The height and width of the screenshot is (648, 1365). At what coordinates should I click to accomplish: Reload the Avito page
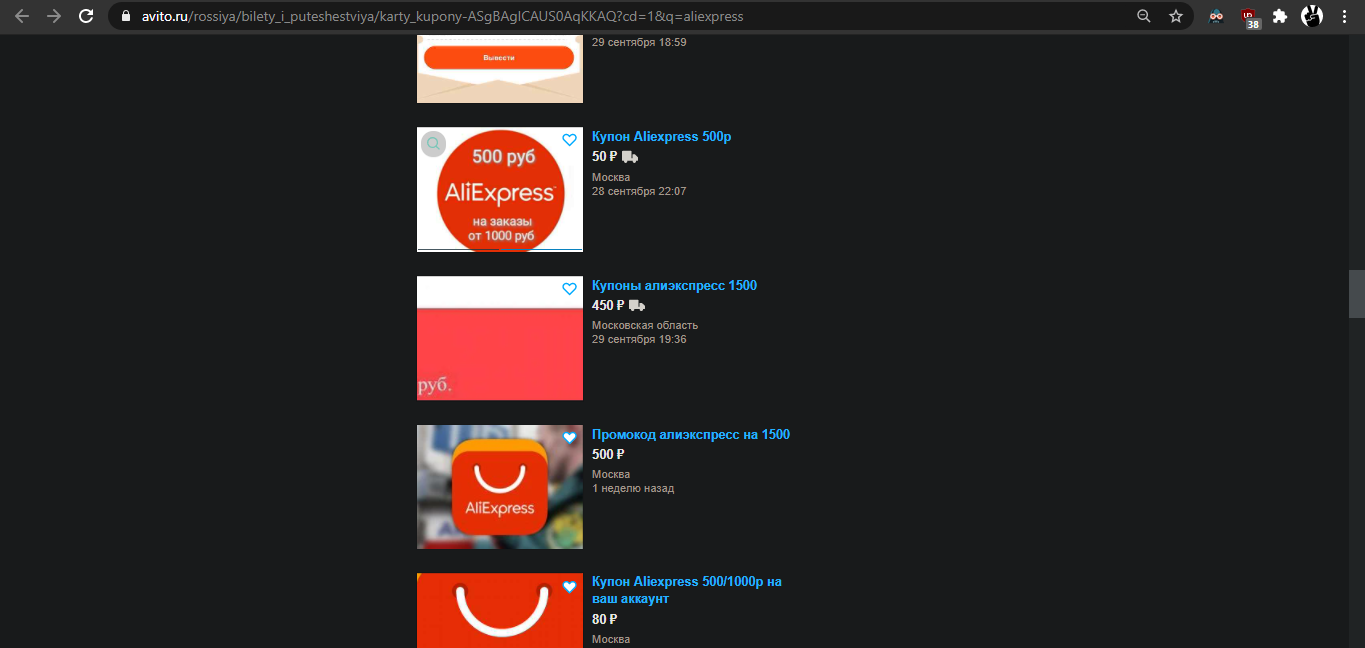pos(86,16)
